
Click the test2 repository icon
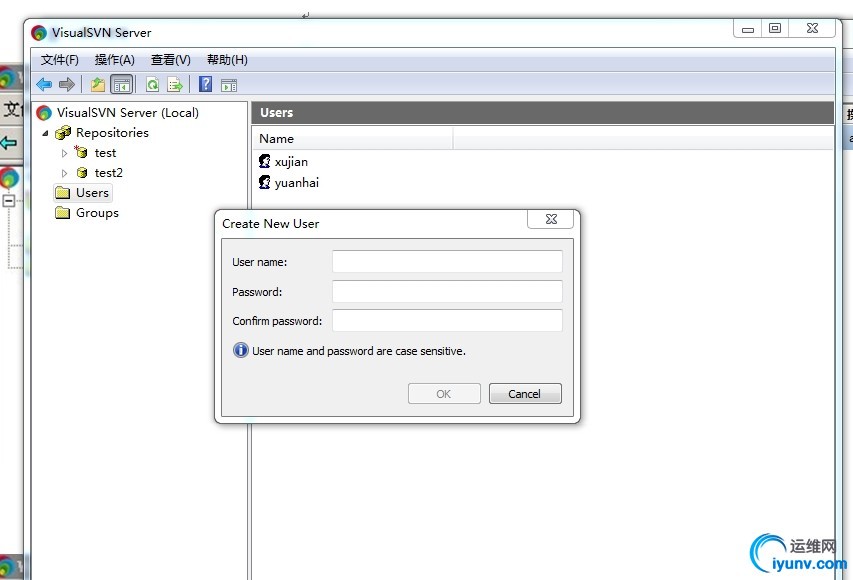coord(82,172)
